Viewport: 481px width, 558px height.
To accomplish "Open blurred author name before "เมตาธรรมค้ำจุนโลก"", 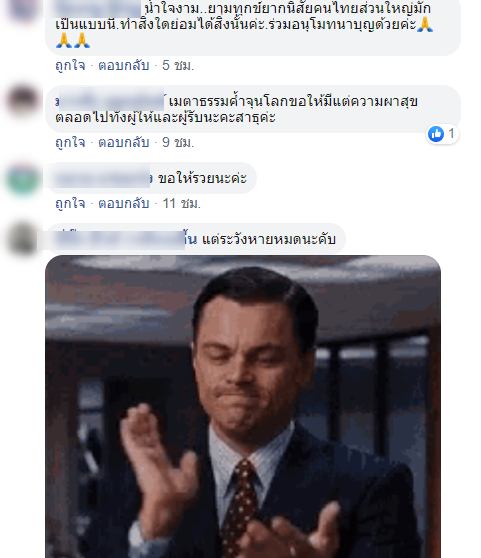I will (x=110, y=102).
